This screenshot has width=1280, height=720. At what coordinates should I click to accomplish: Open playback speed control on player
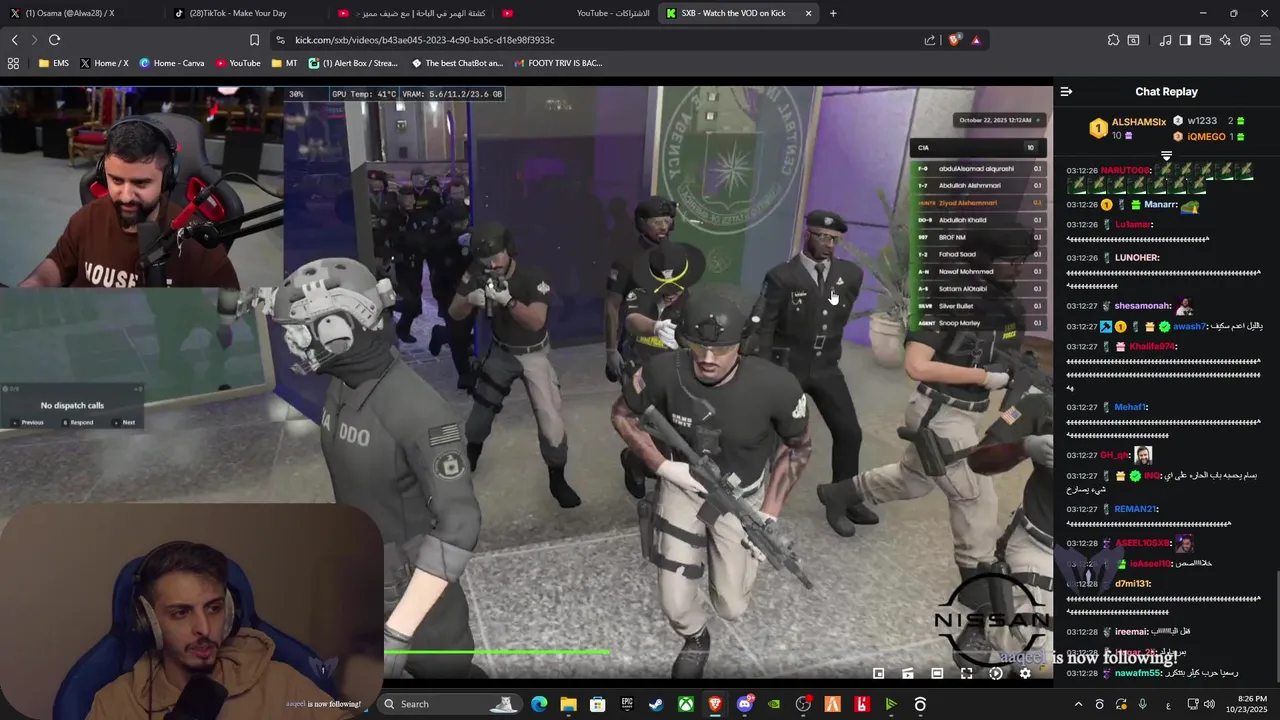click(x=995, y=673)
